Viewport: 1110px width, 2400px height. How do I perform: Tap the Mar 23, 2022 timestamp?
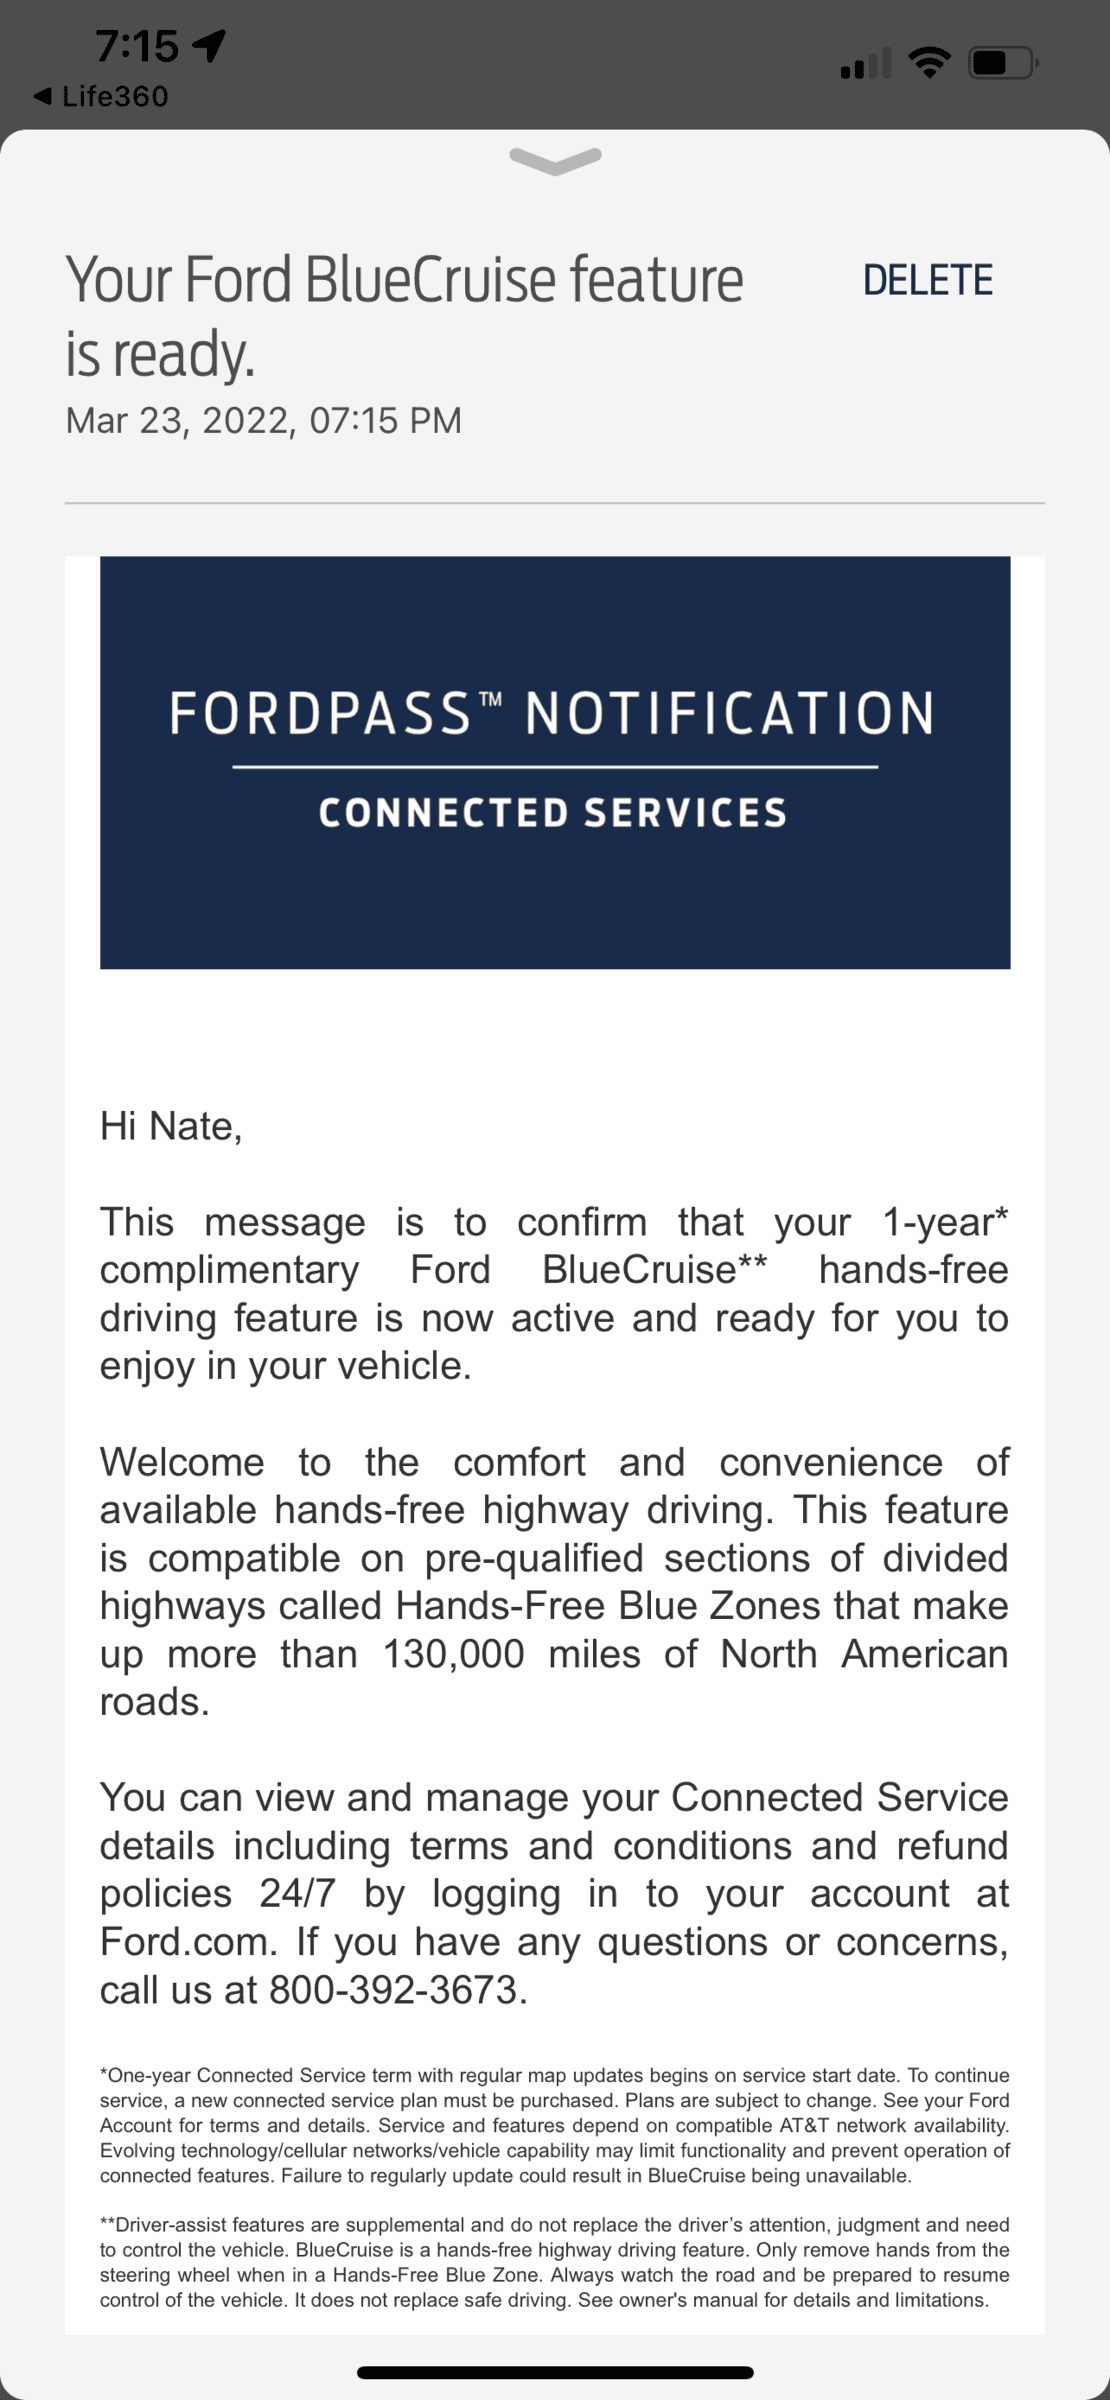[x=264, y=421]
